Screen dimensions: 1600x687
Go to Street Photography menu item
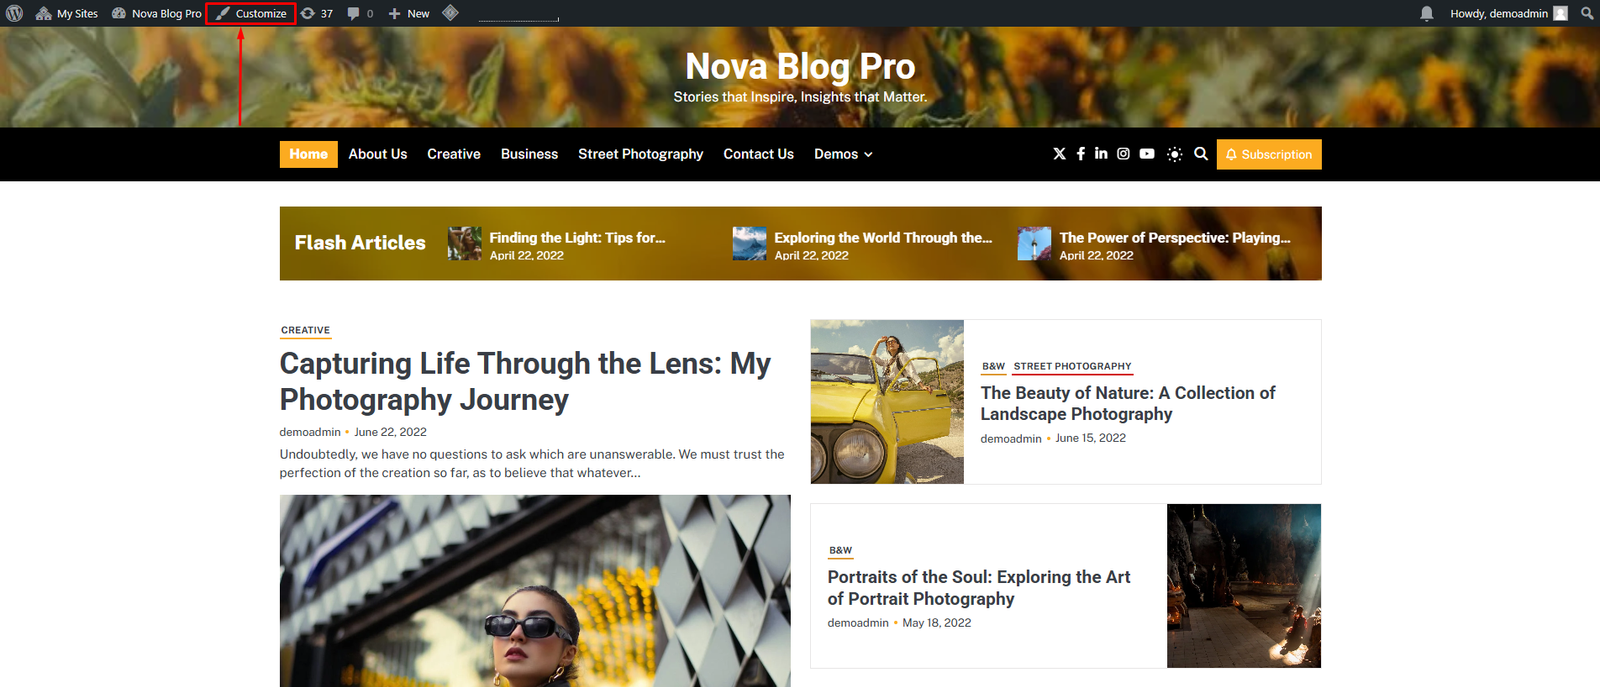640,154
